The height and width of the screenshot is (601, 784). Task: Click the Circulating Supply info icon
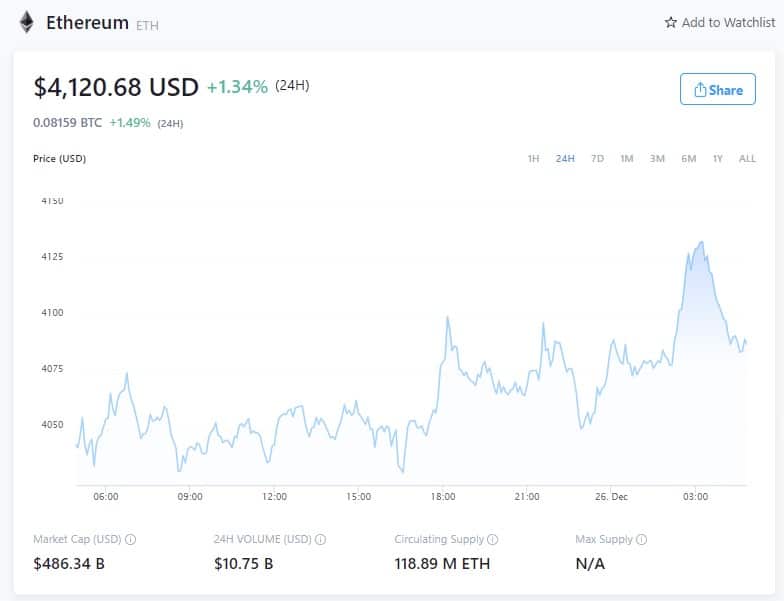[492, 540]
